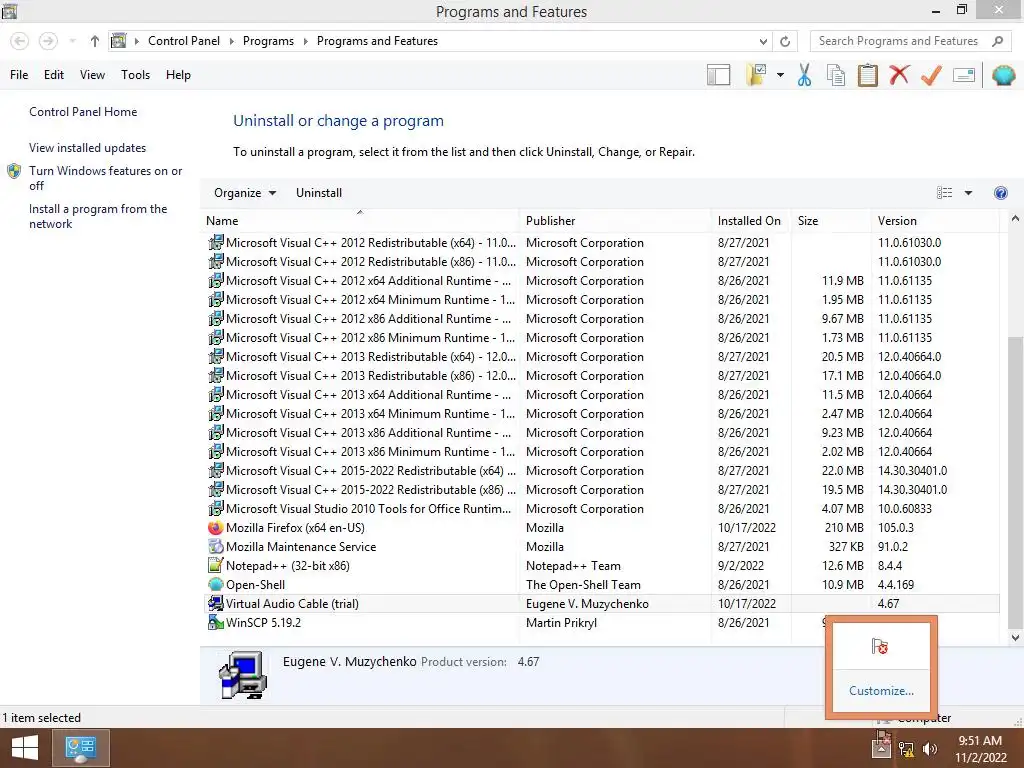Click the Copy icon in the toolbar

click(835, 75)
